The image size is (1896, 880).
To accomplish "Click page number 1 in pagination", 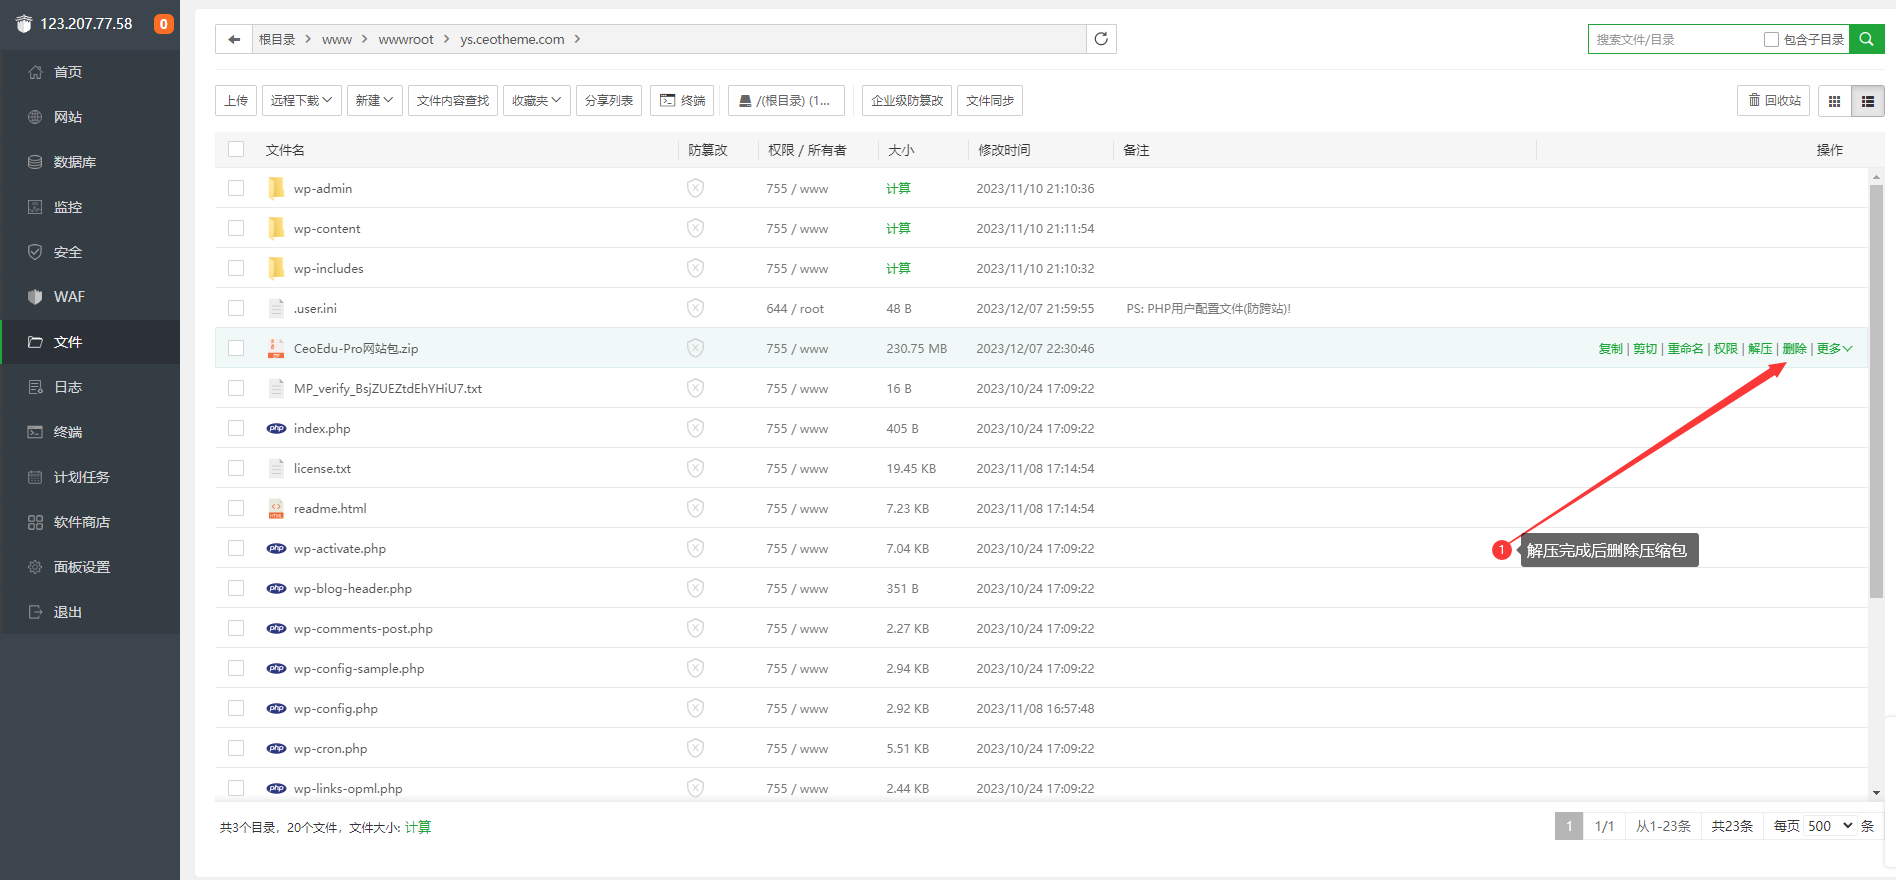I will pos(1569,826).
